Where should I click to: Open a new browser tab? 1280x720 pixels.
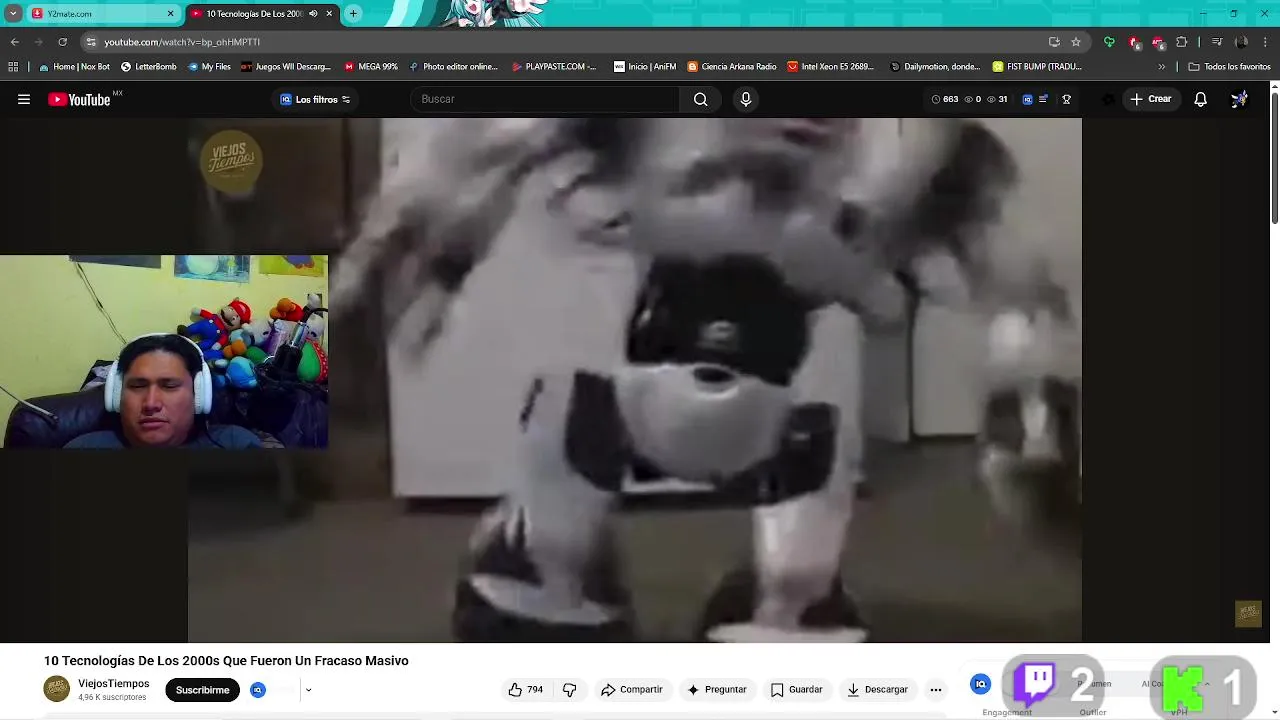click(x=353, y=14)
